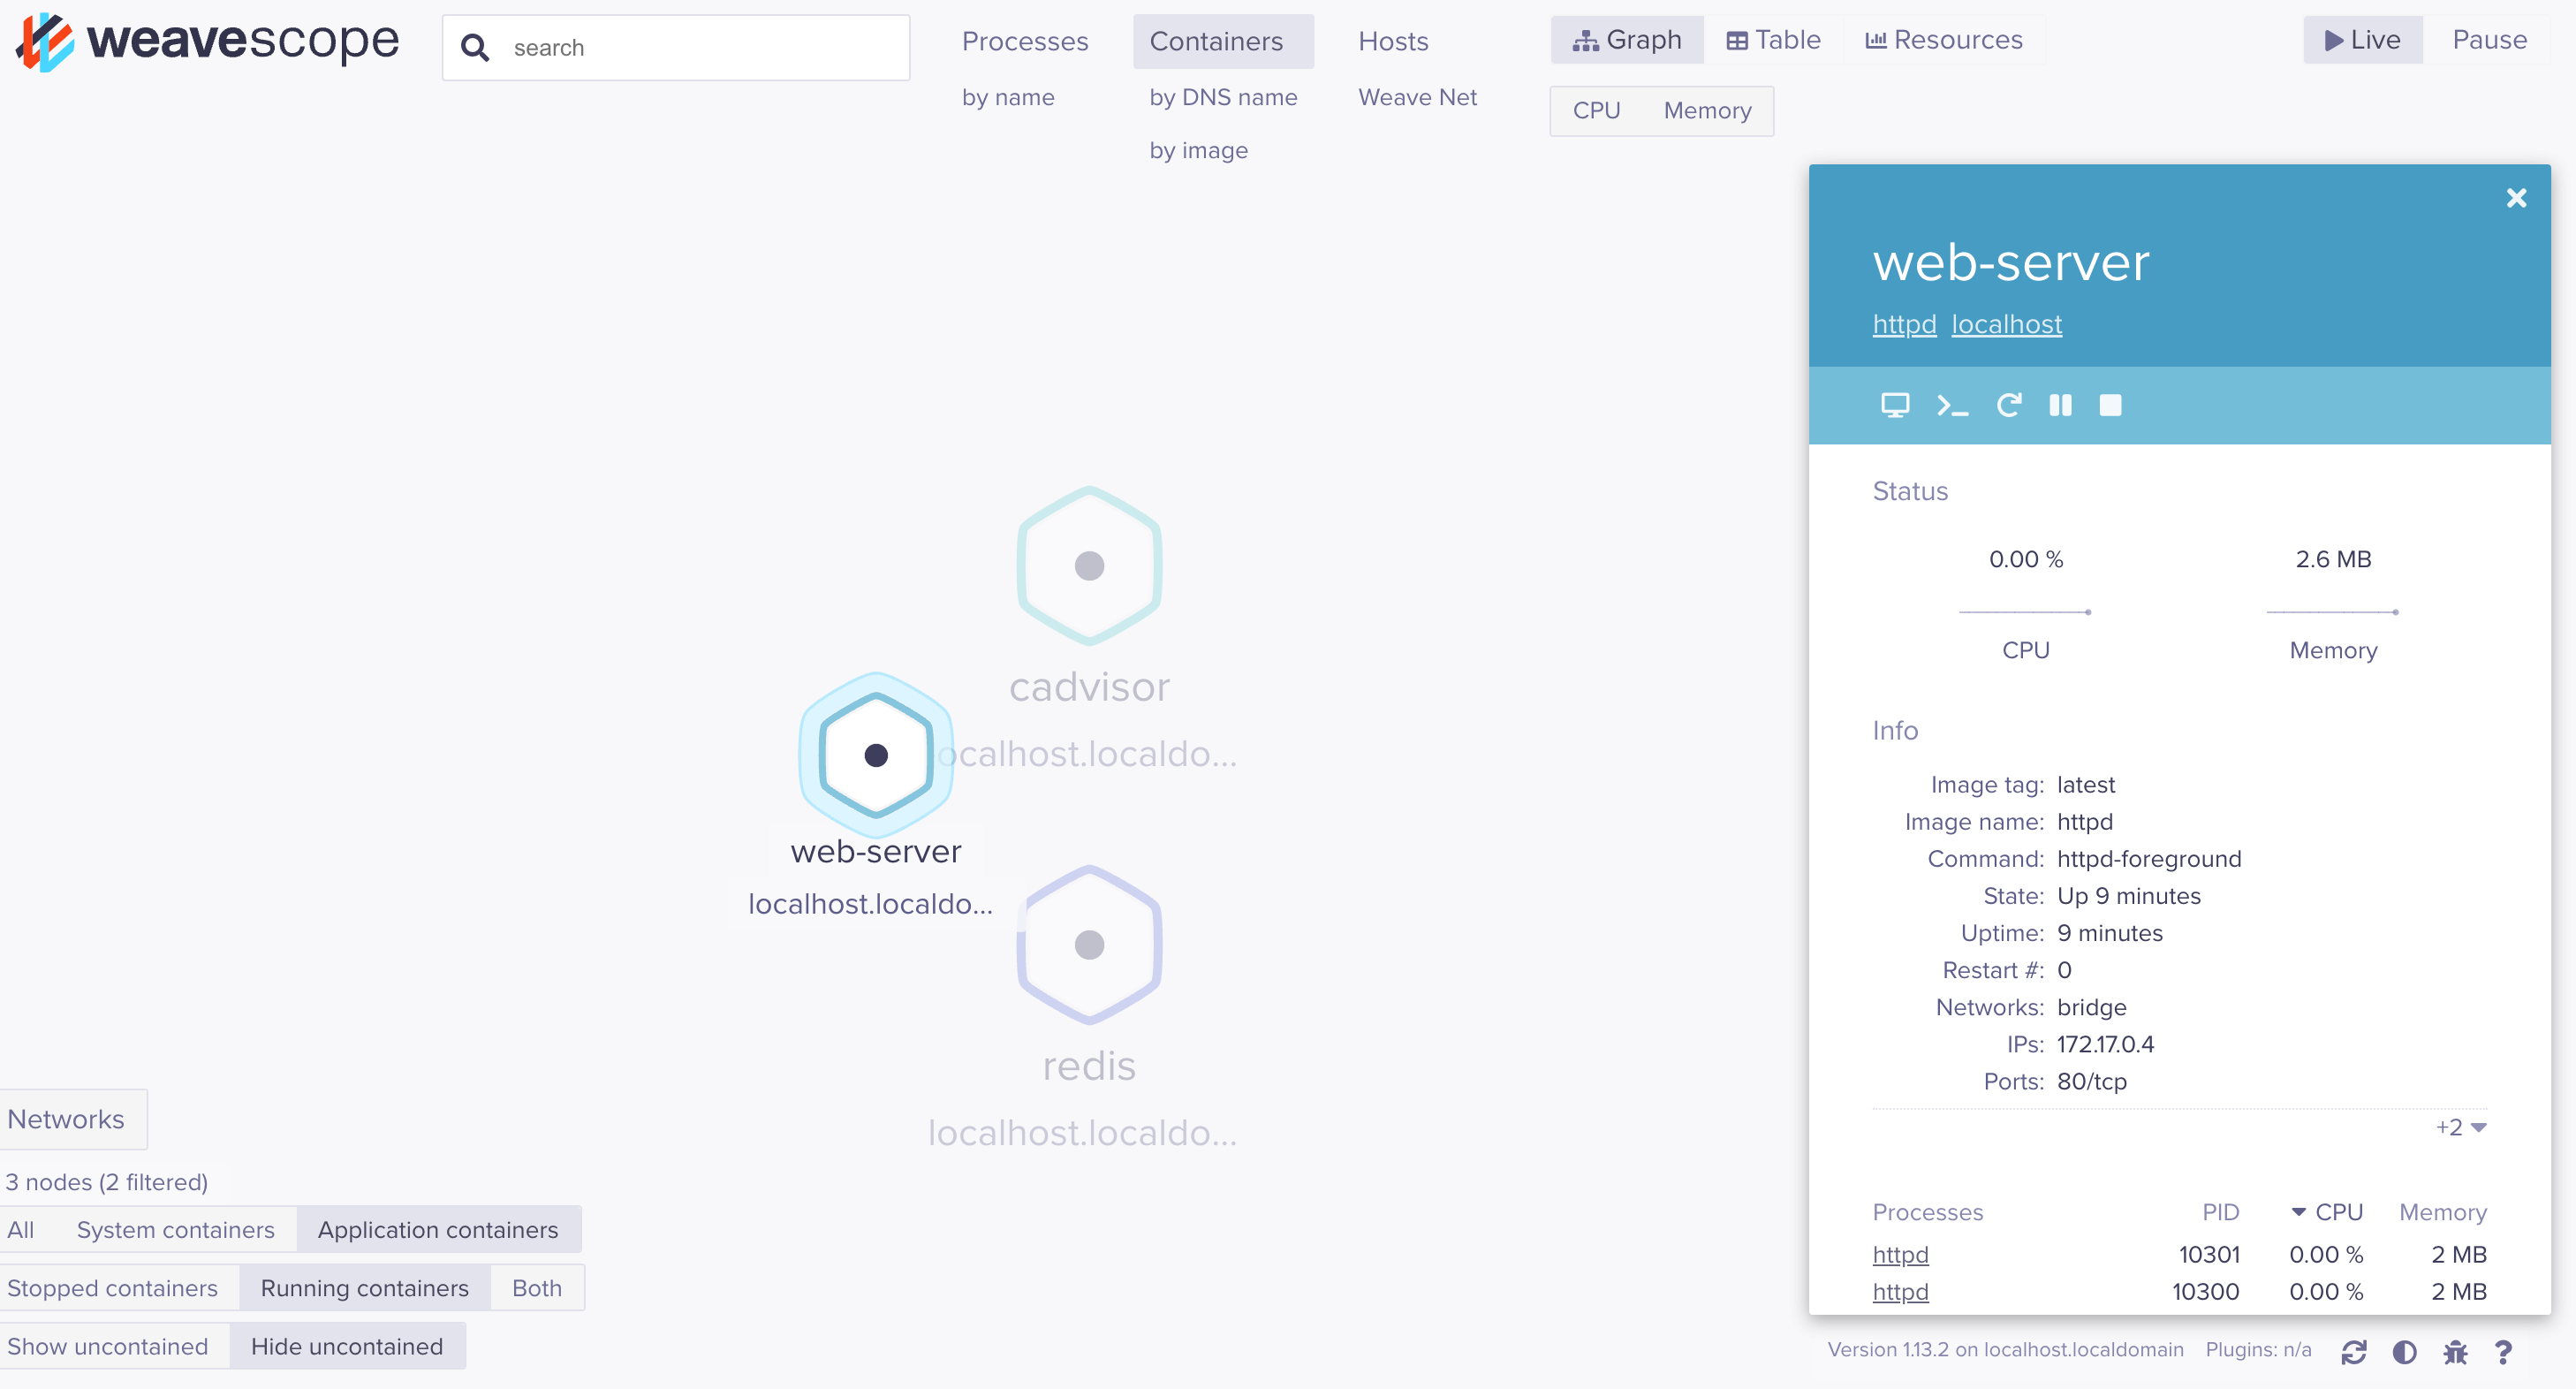Restart the web-server container

(x=2008, y=405)
